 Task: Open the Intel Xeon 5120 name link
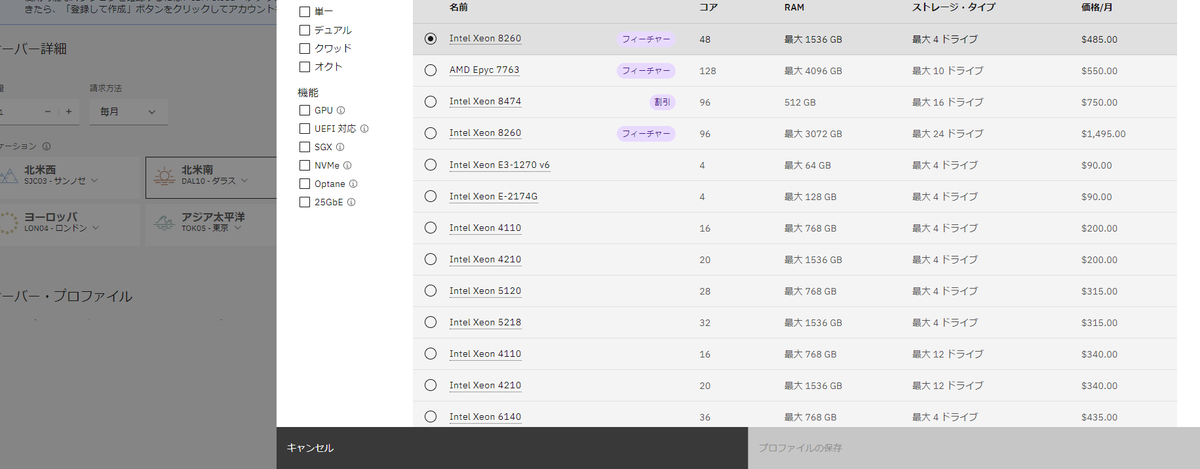[x=485, y=291]
